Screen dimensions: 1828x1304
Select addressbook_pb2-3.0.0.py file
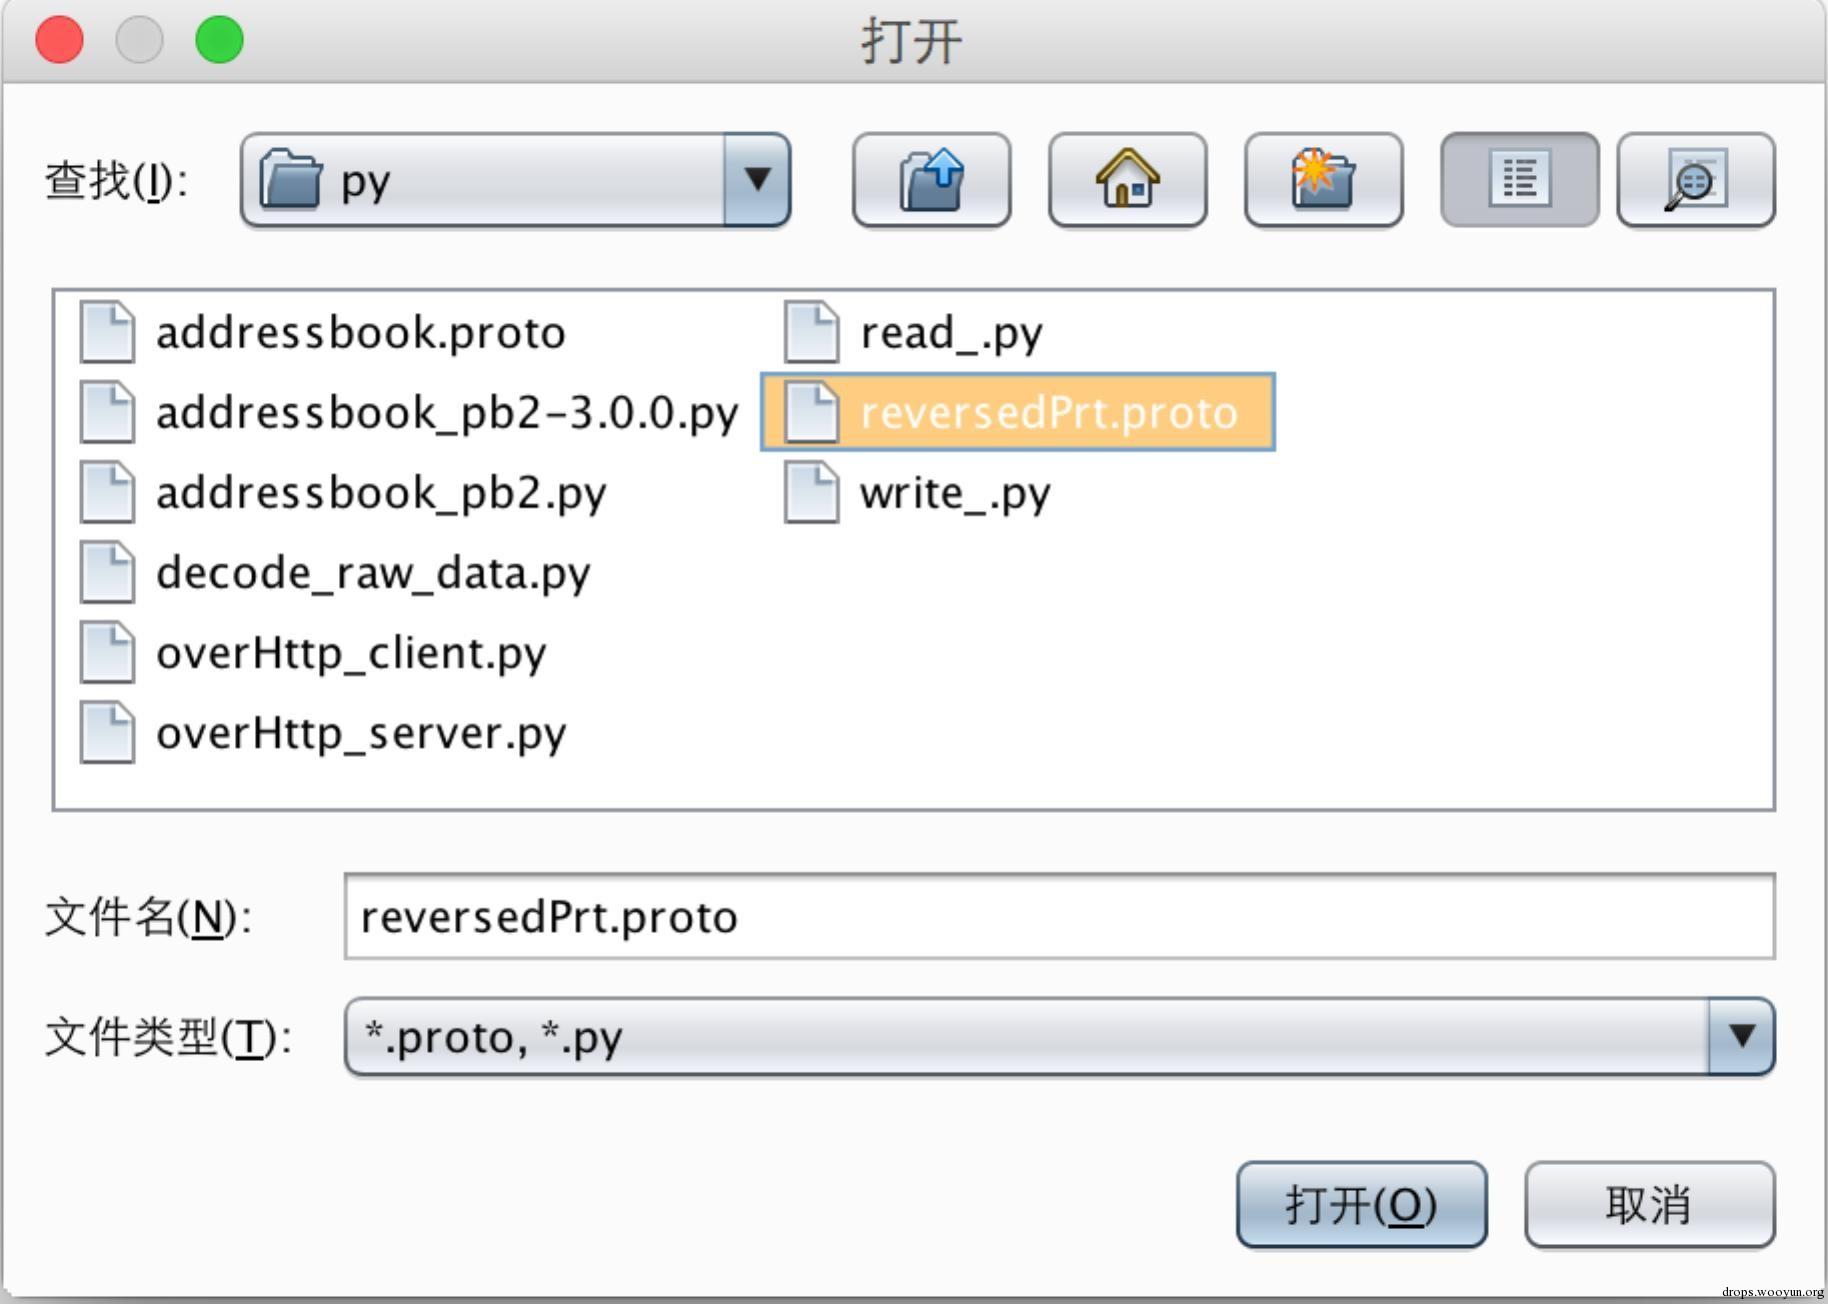[x=446, y=413]
